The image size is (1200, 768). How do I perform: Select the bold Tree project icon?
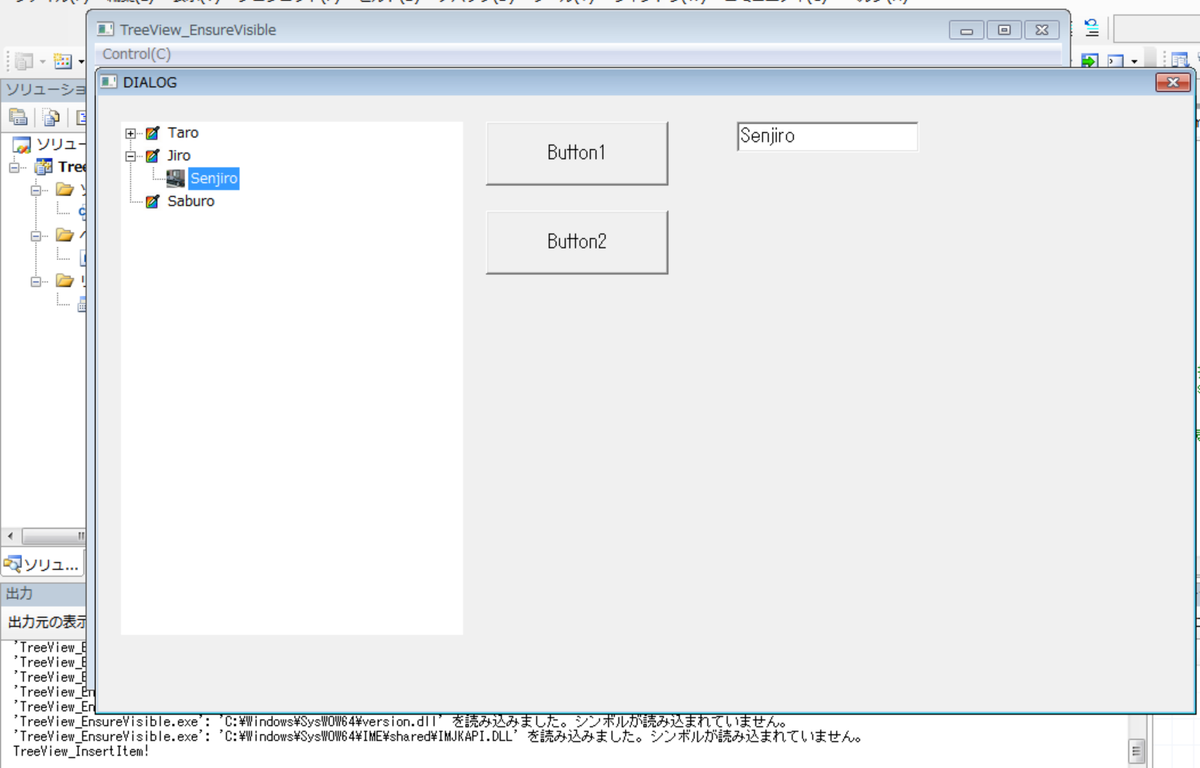coord(44,167)
